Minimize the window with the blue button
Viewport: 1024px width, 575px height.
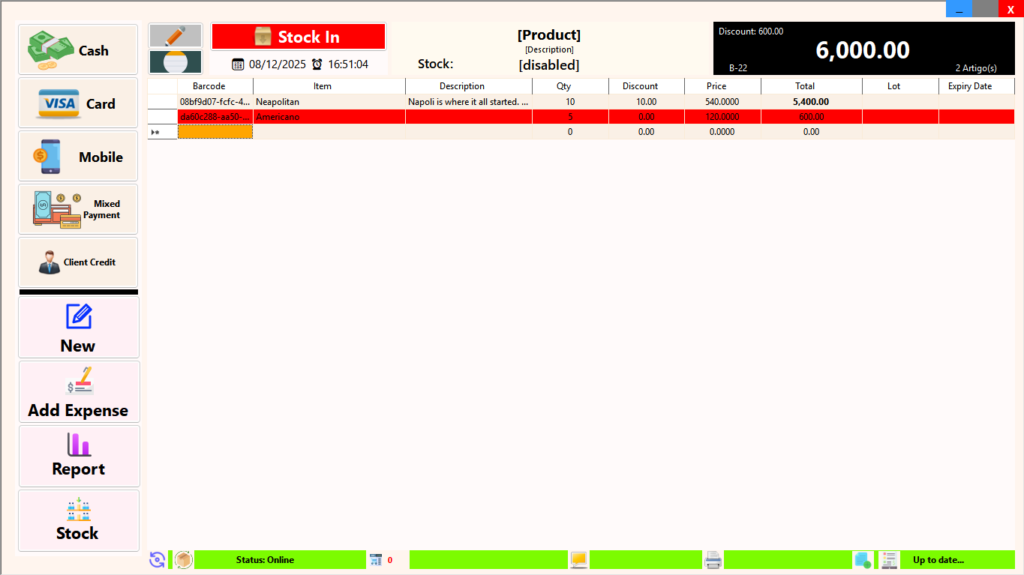959,9
